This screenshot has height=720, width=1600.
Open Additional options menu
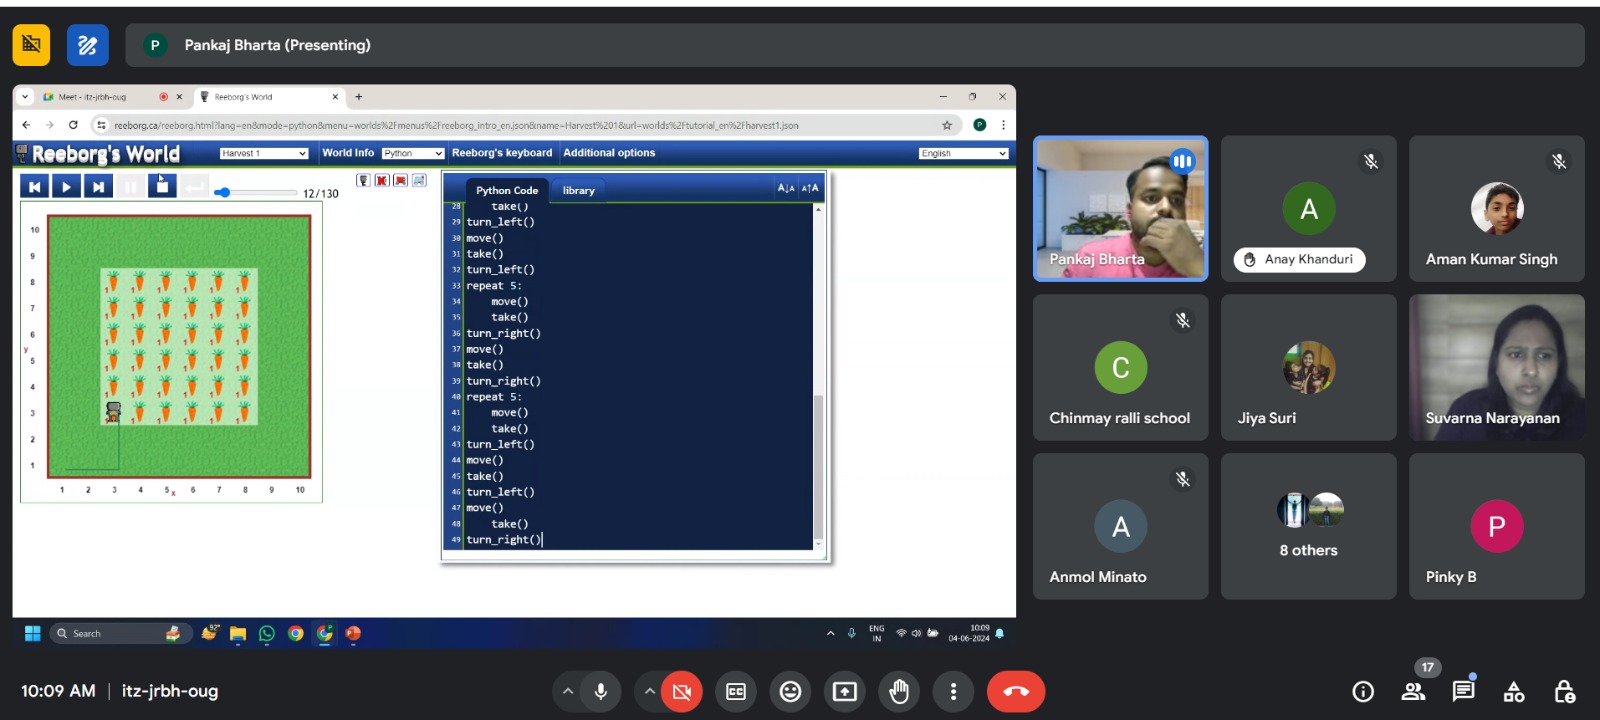(x=609, y=153)
